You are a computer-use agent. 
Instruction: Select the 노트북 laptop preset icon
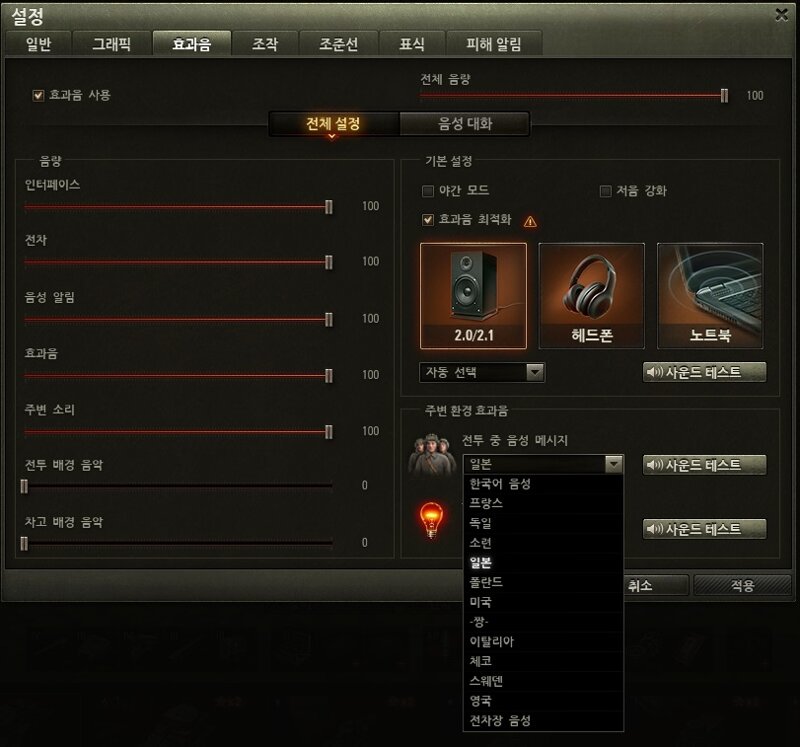pyautogui.click(x=710, y=296)
